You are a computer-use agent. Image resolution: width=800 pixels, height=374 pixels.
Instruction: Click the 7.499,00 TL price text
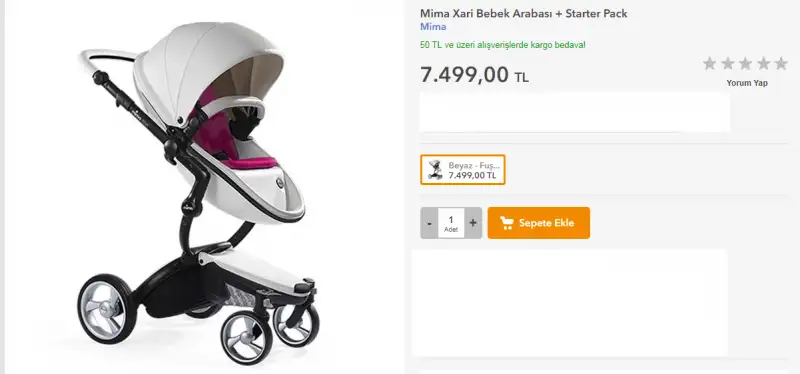[474, 76]
